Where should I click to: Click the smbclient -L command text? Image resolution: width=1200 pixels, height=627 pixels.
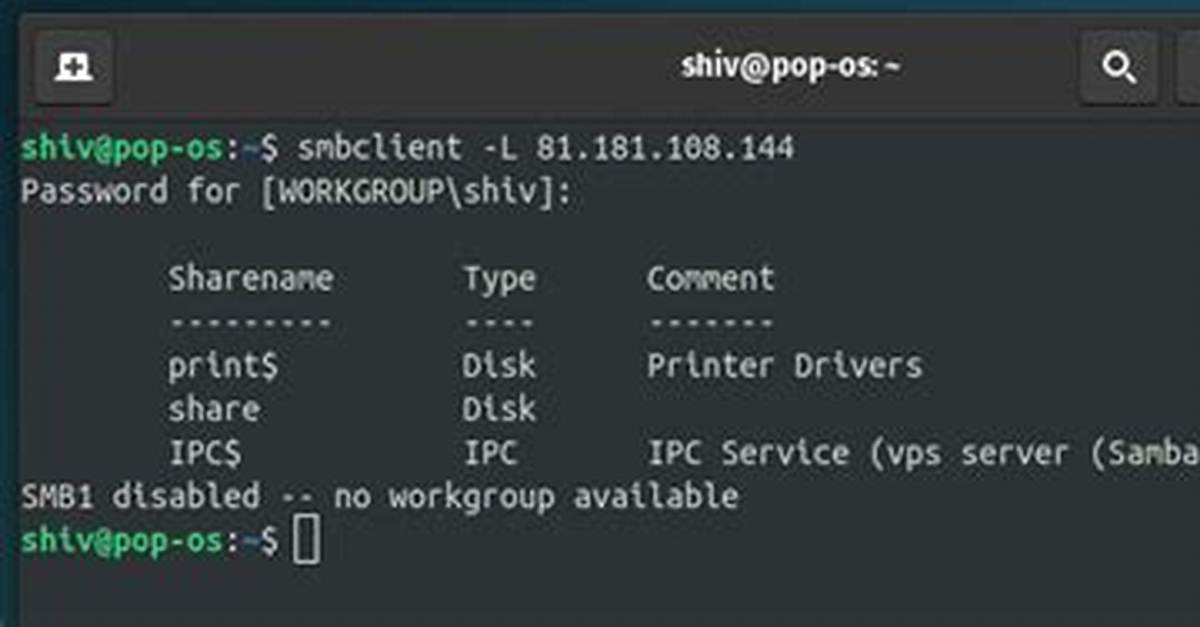[408, 149]
